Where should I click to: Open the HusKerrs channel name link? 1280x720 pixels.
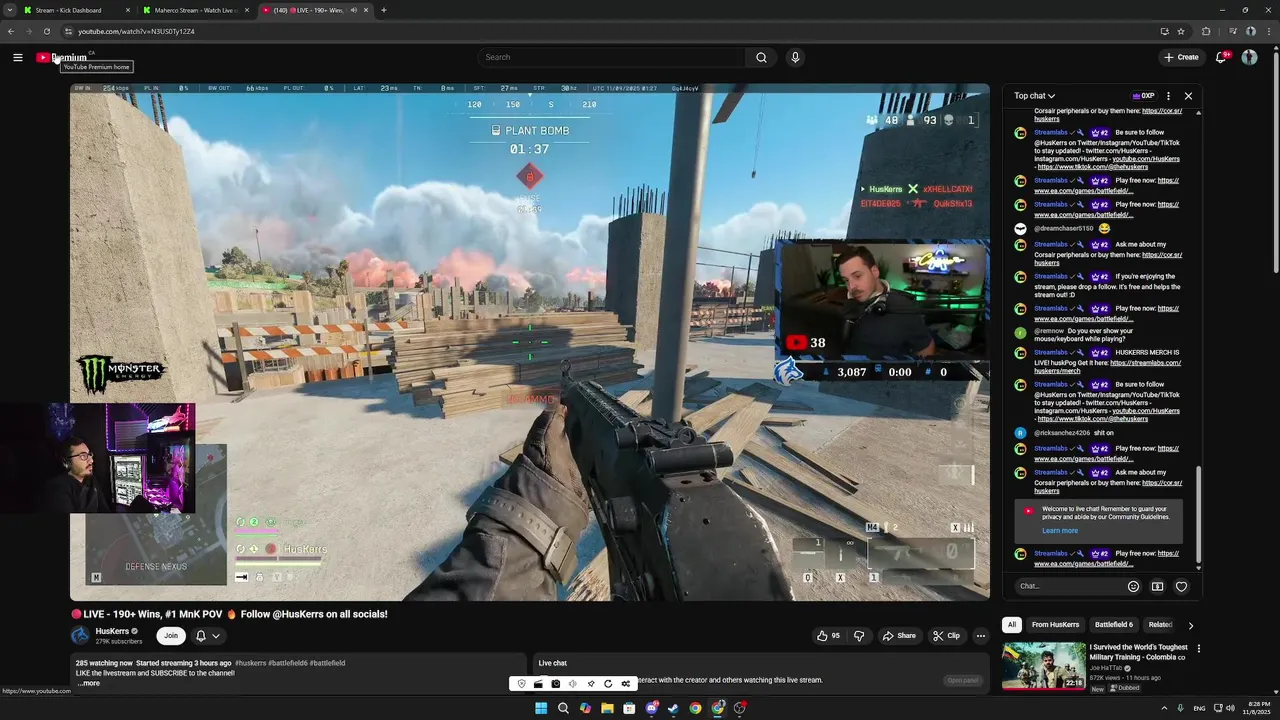click(112, 631)
